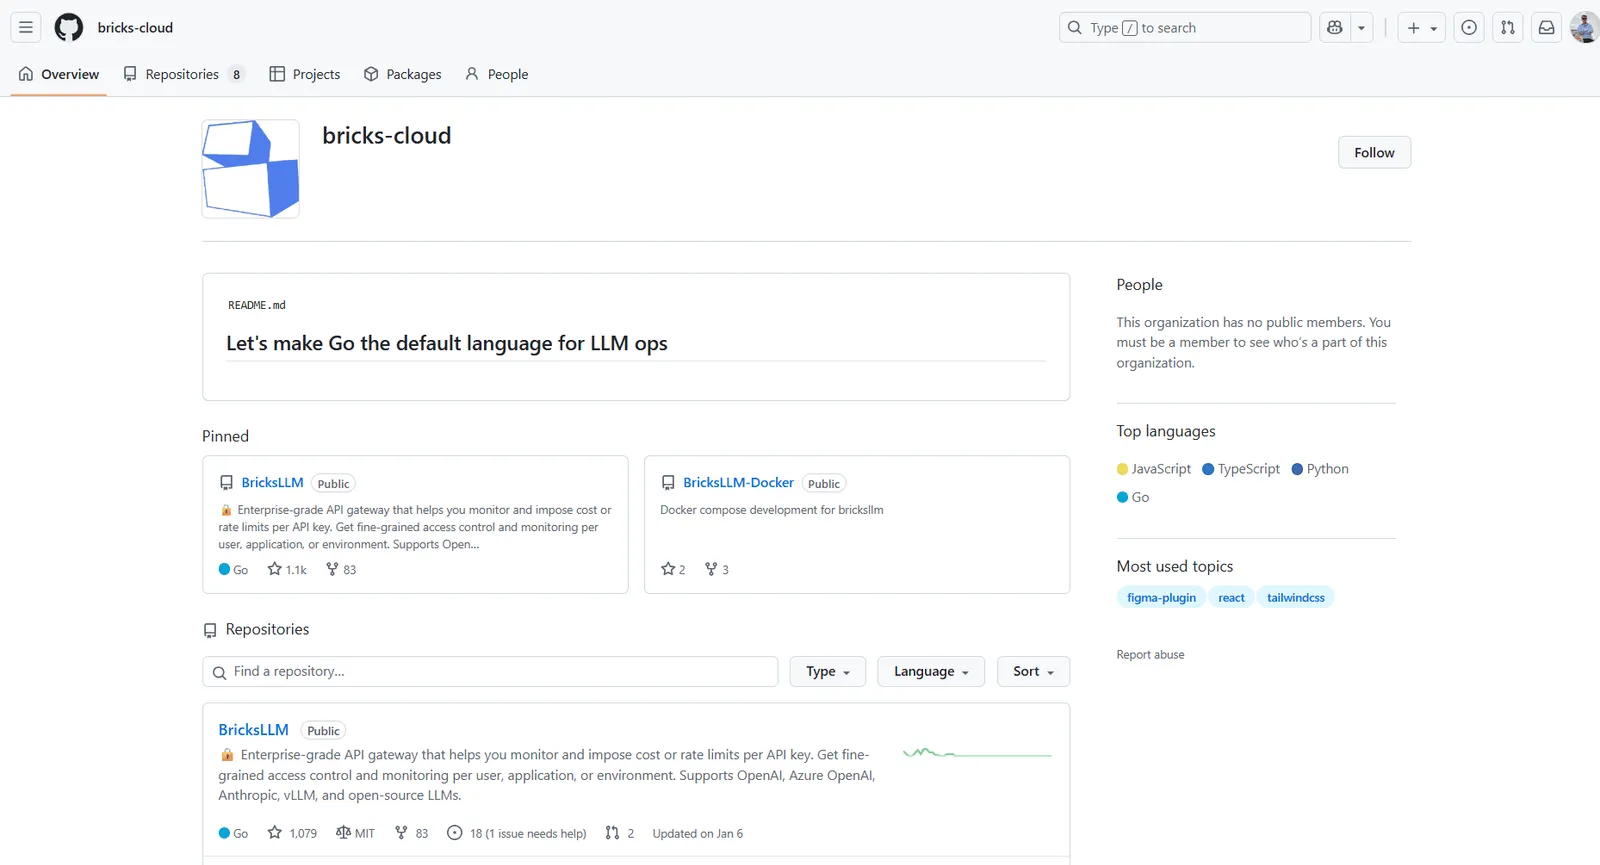
Task: Open pinned BricksLLM-Docker repository link
Action: tap(738, 482)
